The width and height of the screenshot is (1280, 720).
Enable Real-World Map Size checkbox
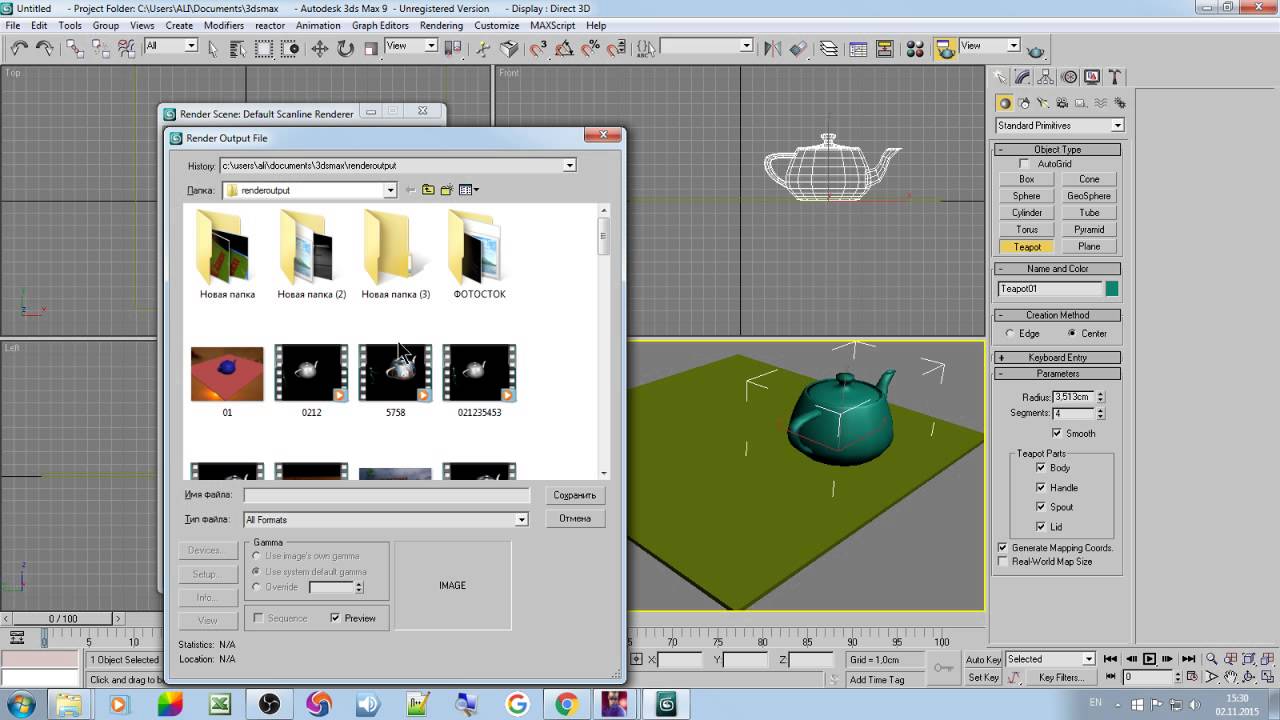click(1003, 562)
